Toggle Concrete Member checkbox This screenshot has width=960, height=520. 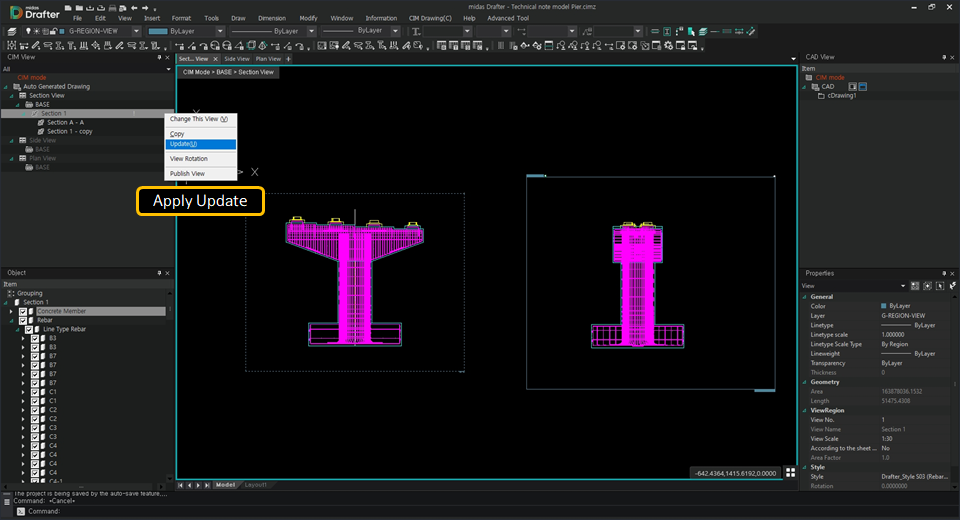[23, 311]
